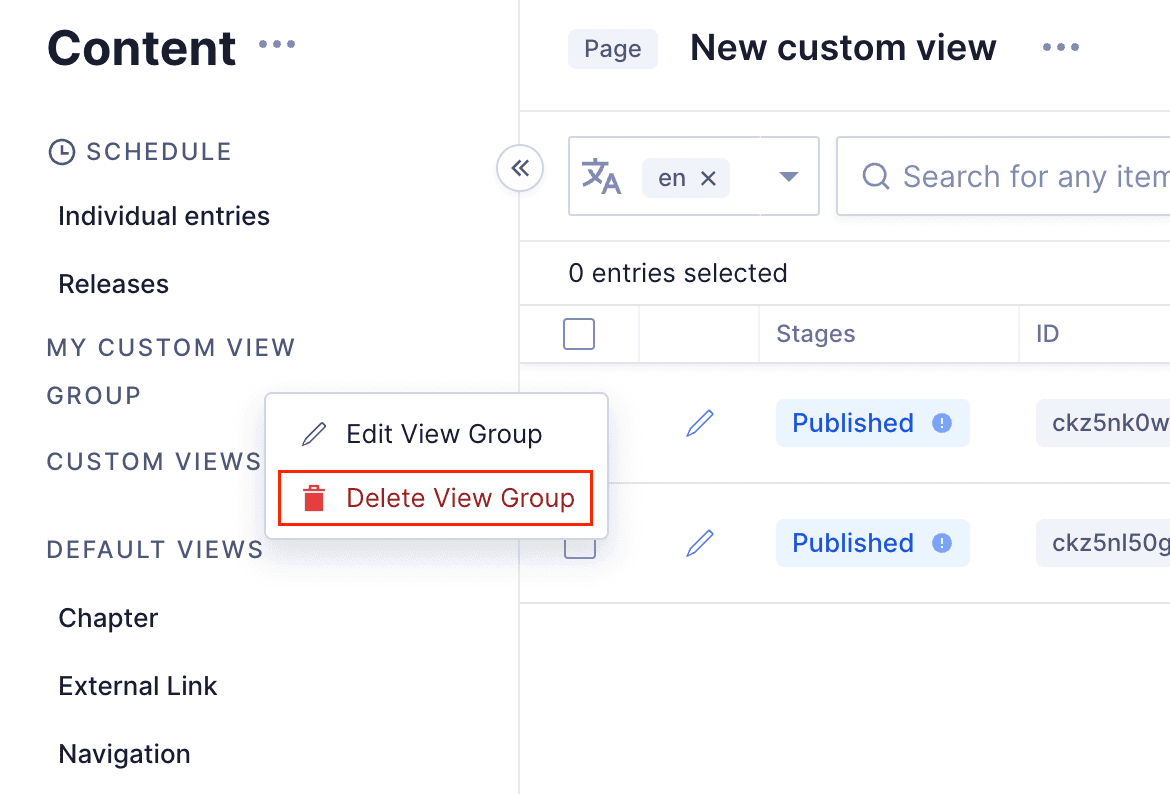Open the Individual entries view

163,215
